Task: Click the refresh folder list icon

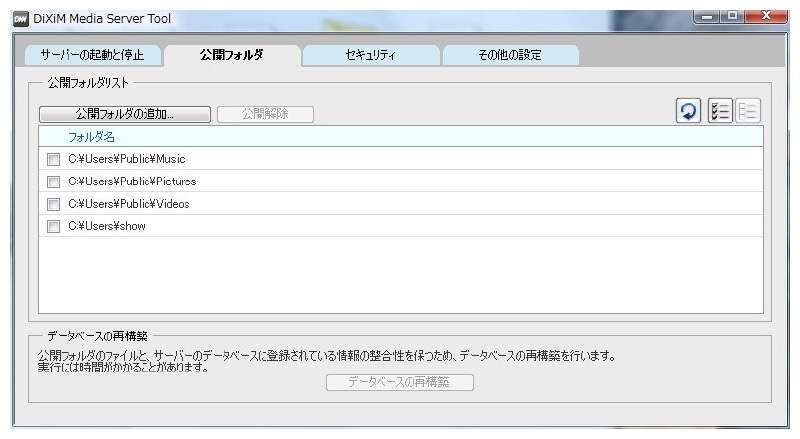Action: coord(689,113)
